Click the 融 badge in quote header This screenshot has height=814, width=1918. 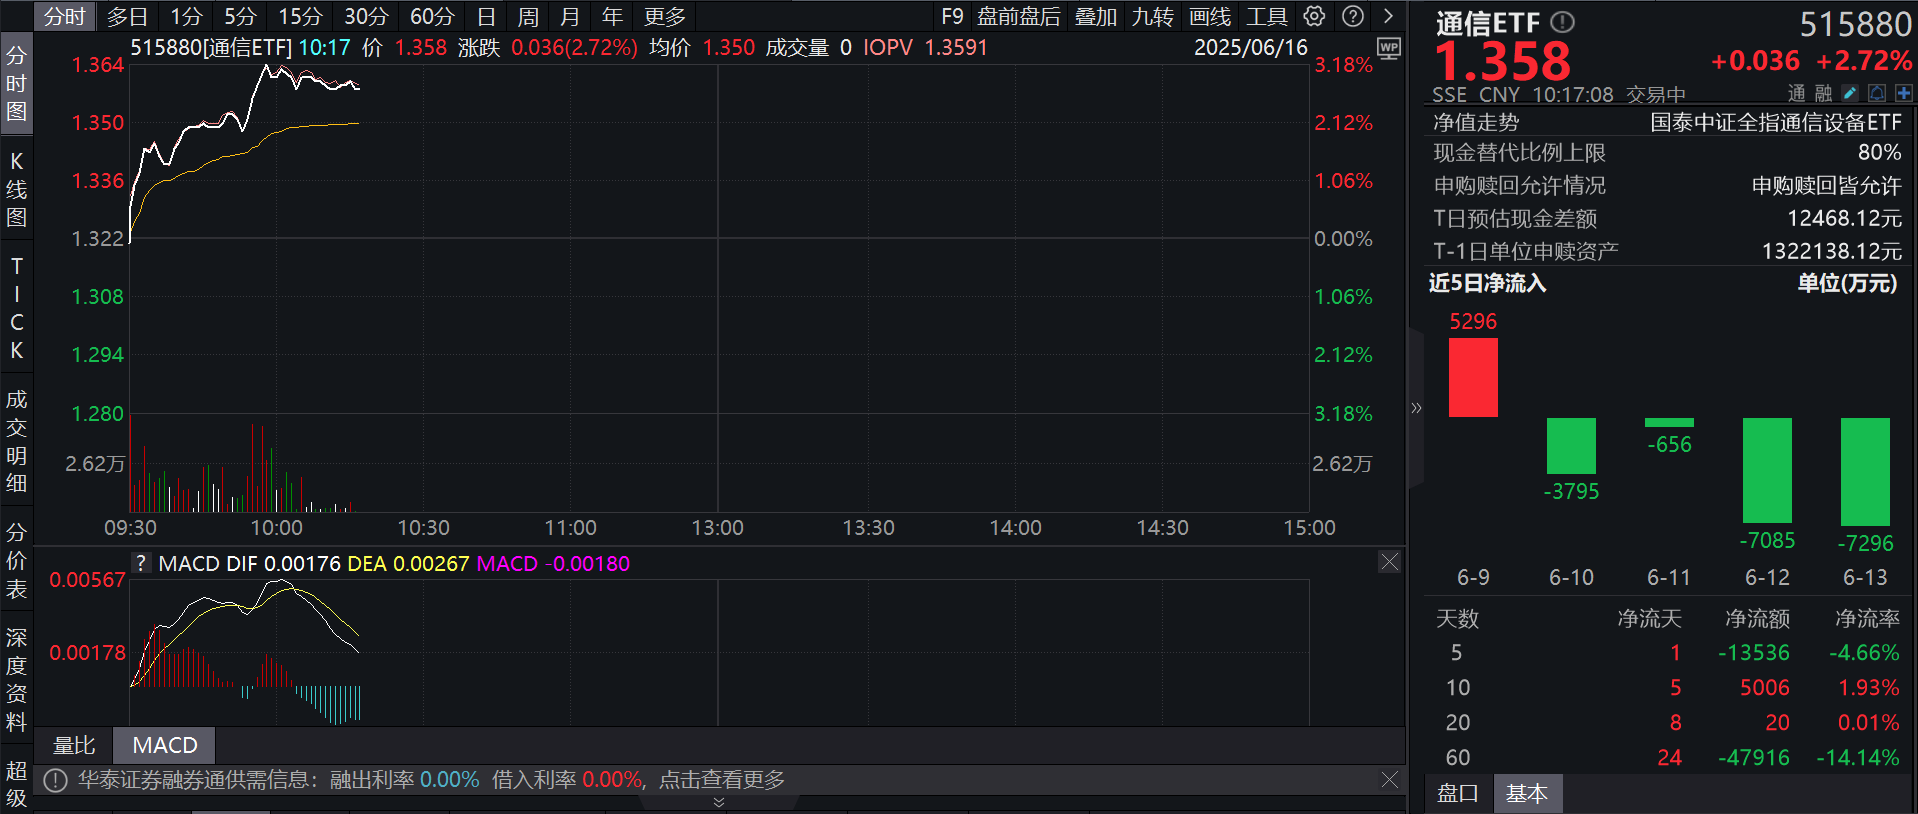point(1823,93)
